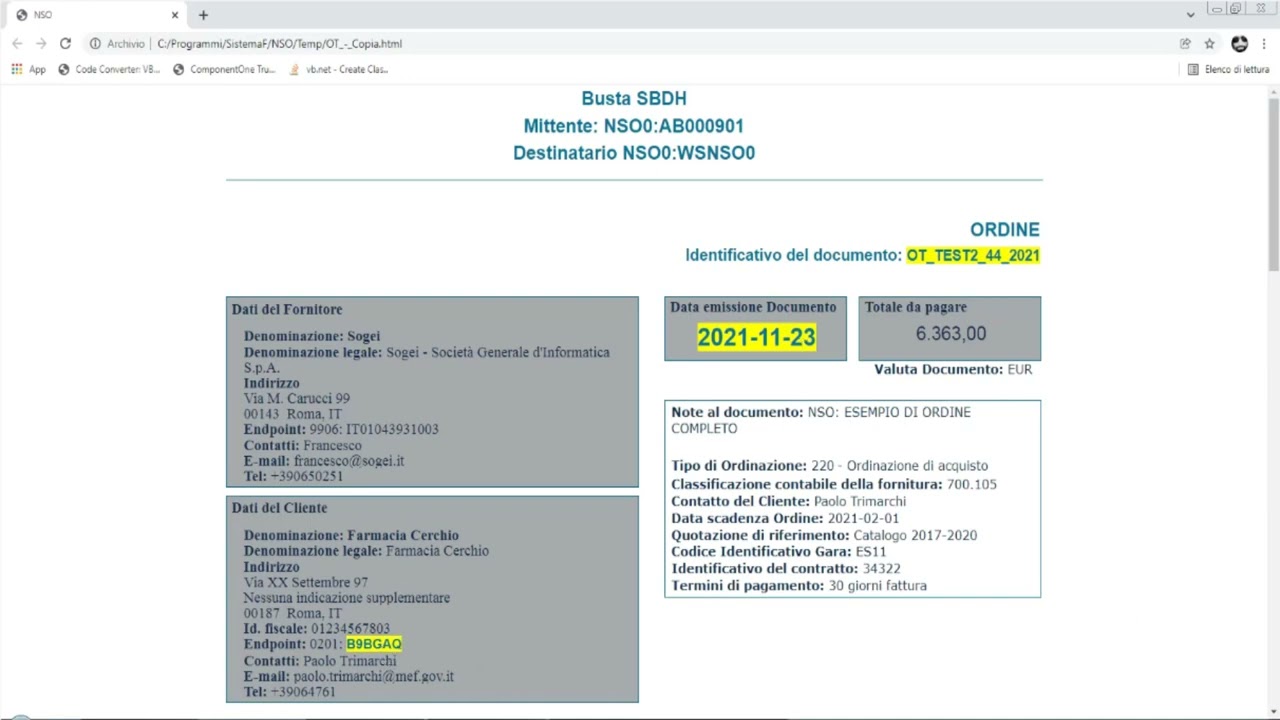Viewport: 1280px width, 720px height.
Task: Click the Dati del Fornitore header
Action: pos(287,309)
